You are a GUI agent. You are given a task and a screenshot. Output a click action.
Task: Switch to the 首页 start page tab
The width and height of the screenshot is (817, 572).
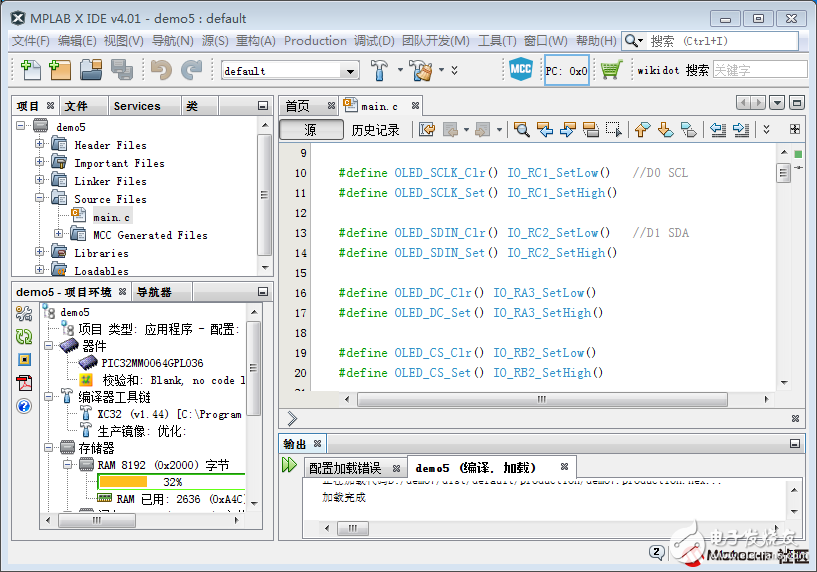[298, 106]
